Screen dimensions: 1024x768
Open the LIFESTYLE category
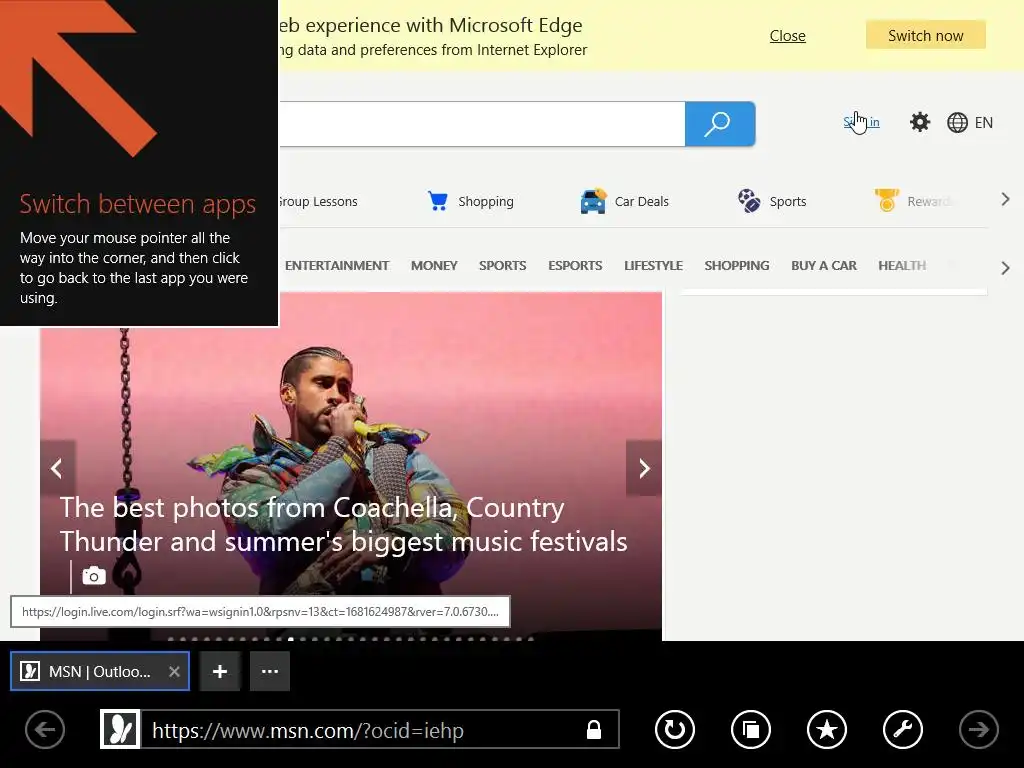[x=653, y=266]
